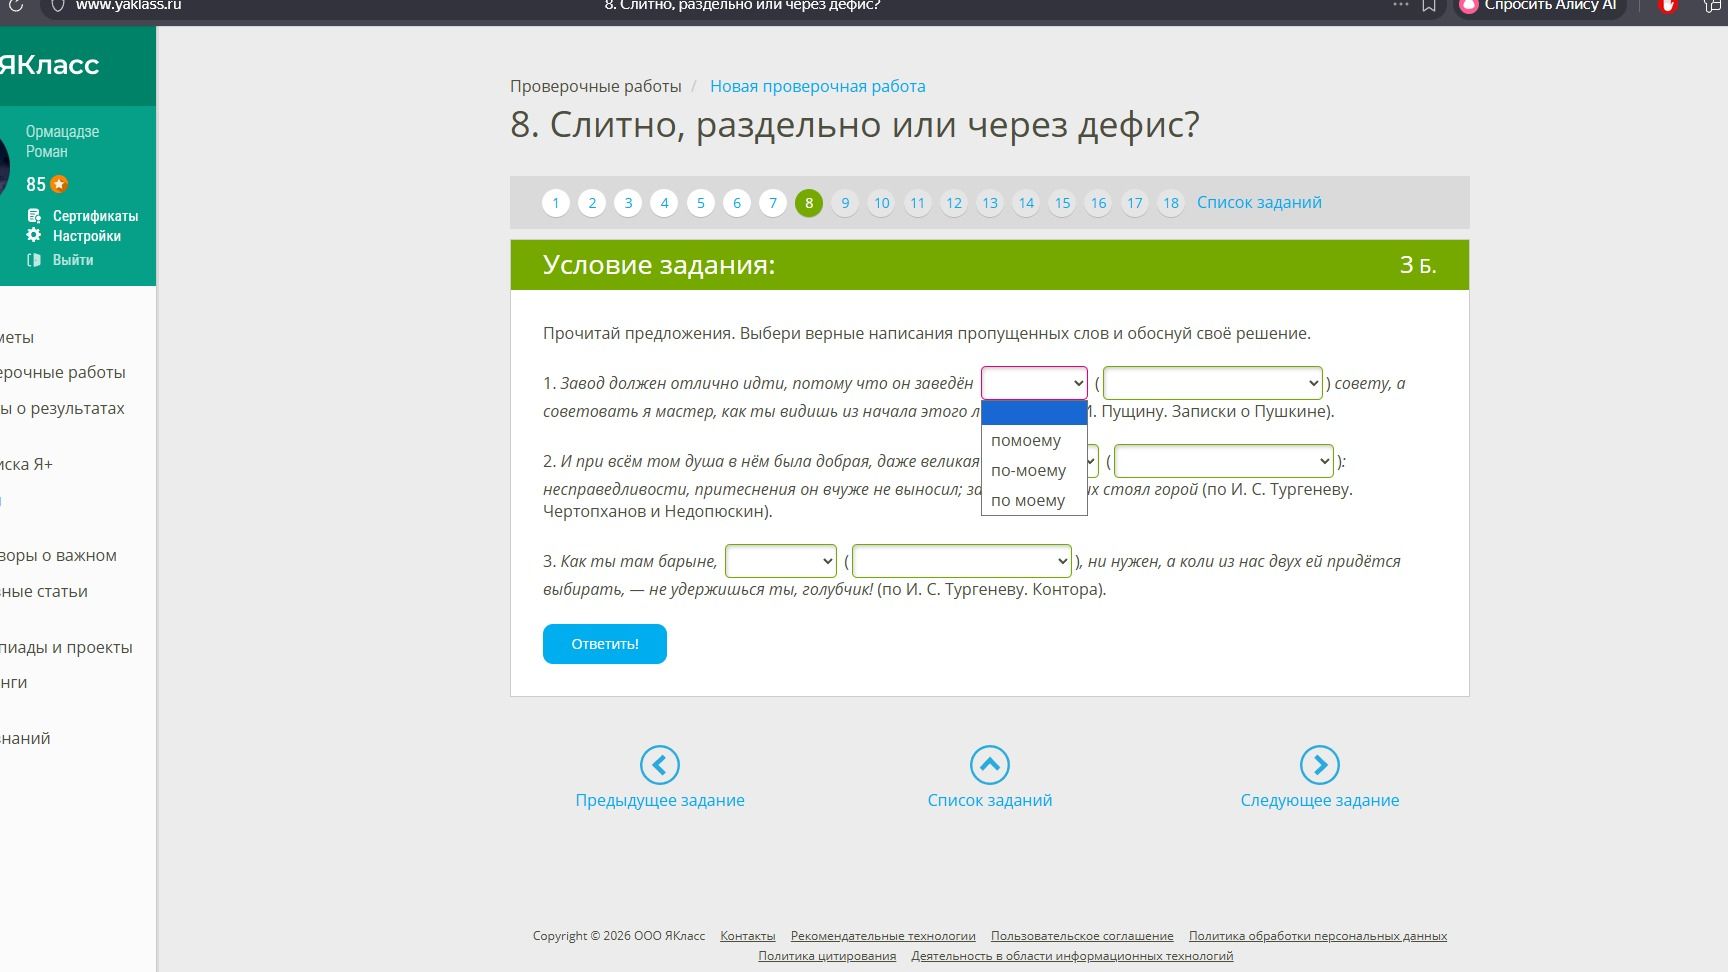Open the explanation dropdown in sentence 2

1223,461
